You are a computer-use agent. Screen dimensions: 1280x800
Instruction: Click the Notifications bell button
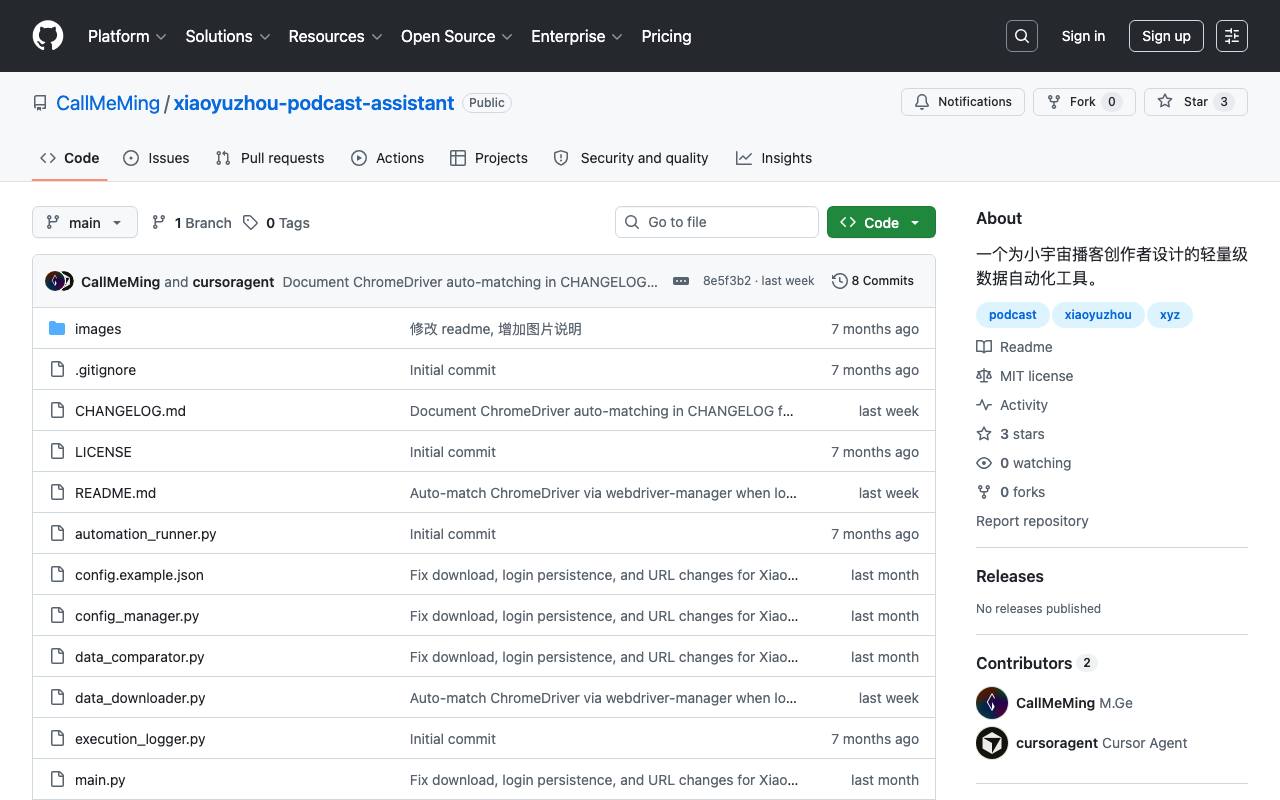click(963, 102)
